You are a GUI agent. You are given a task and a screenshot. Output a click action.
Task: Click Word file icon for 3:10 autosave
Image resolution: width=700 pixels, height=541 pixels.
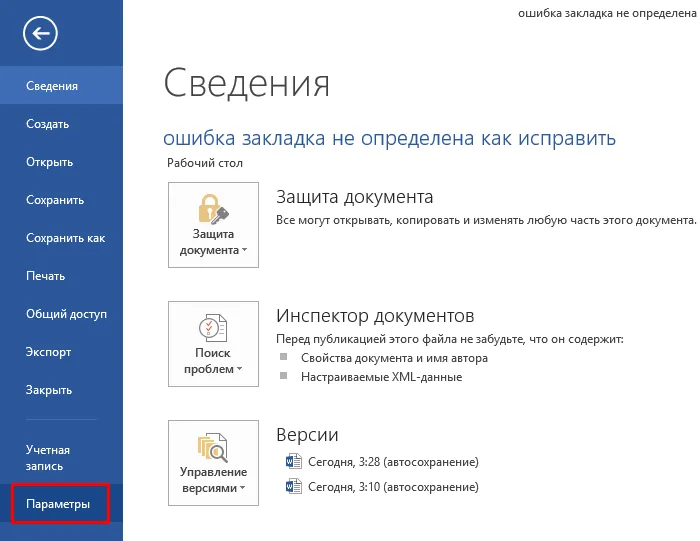(x=294, y=486)
